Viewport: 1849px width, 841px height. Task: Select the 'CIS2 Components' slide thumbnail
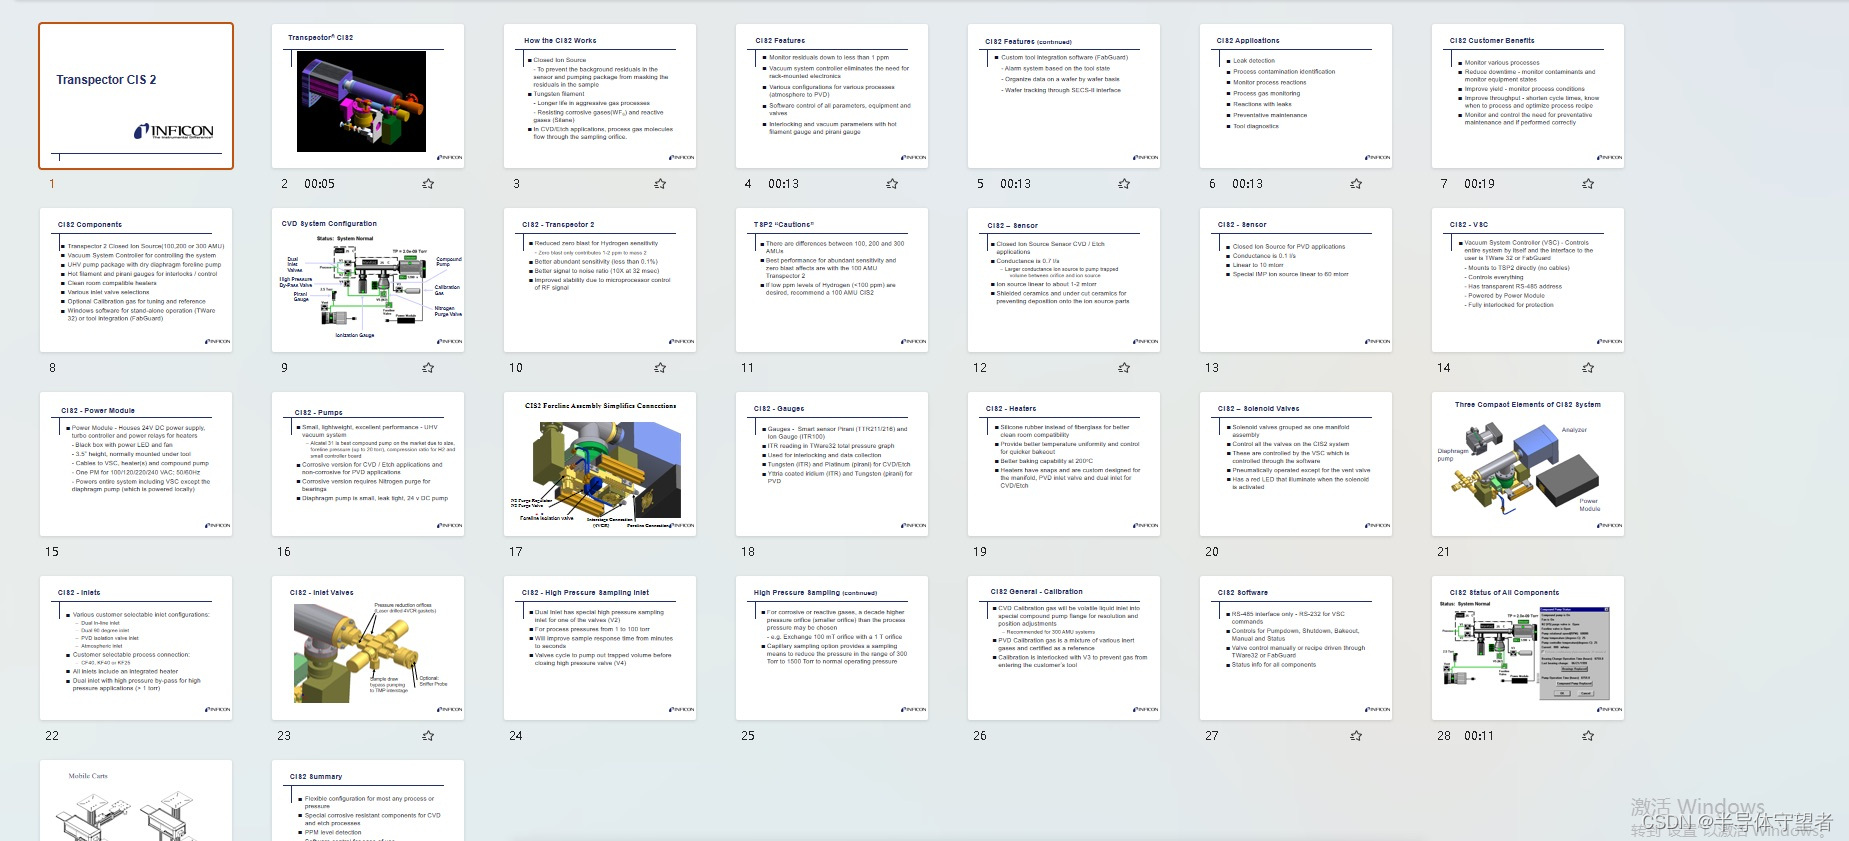click(x=136, y=280)
